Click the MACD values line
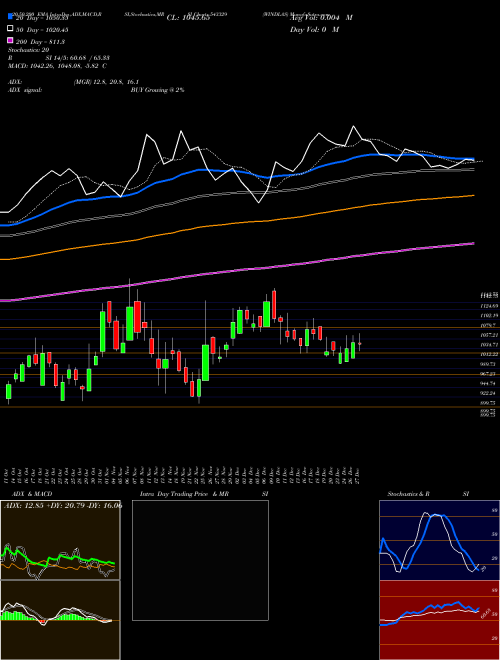Viewport: 500px width, 660px height. click(x=57, y=66)
